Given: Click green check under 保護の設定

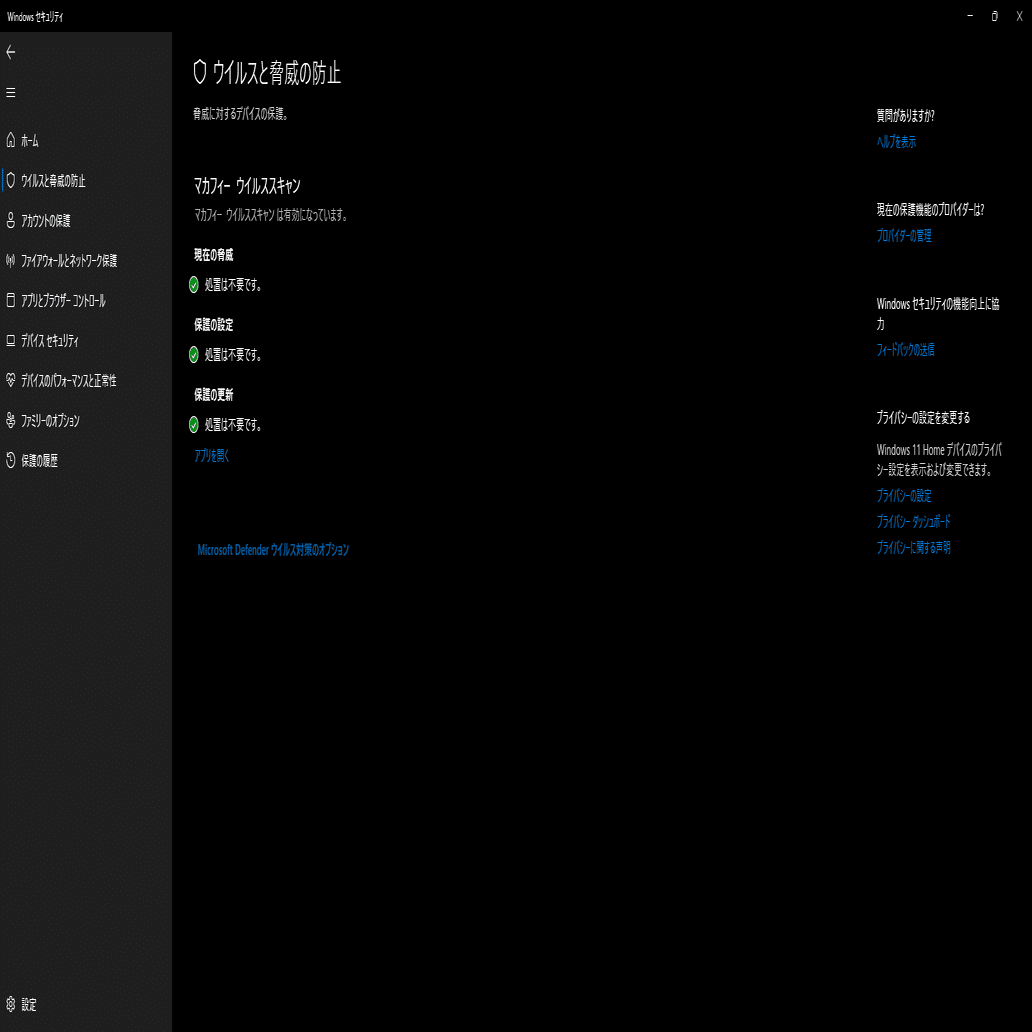Looking at the screenshot, I should (194, 355).
